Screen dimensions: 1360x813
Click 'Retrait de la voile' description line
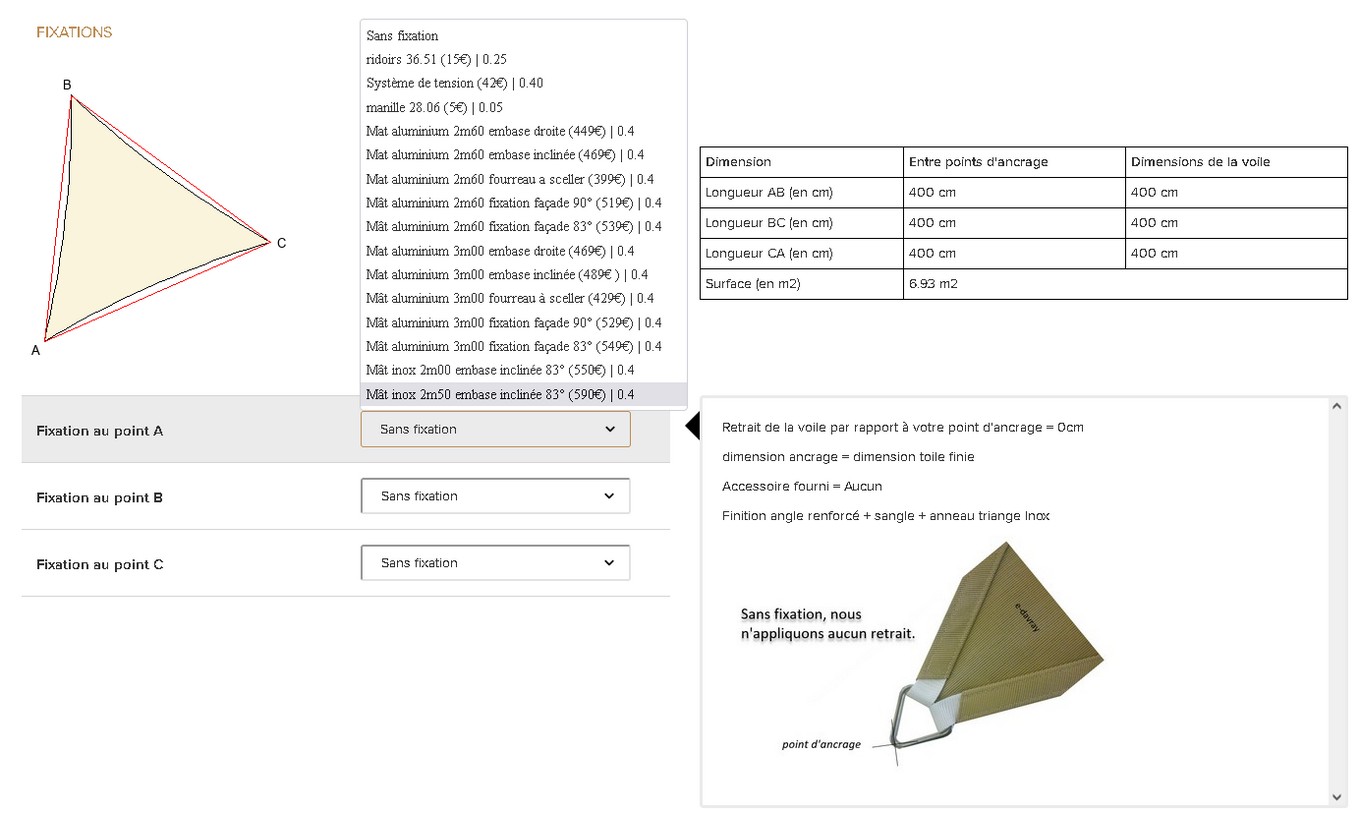click(902, 428)
